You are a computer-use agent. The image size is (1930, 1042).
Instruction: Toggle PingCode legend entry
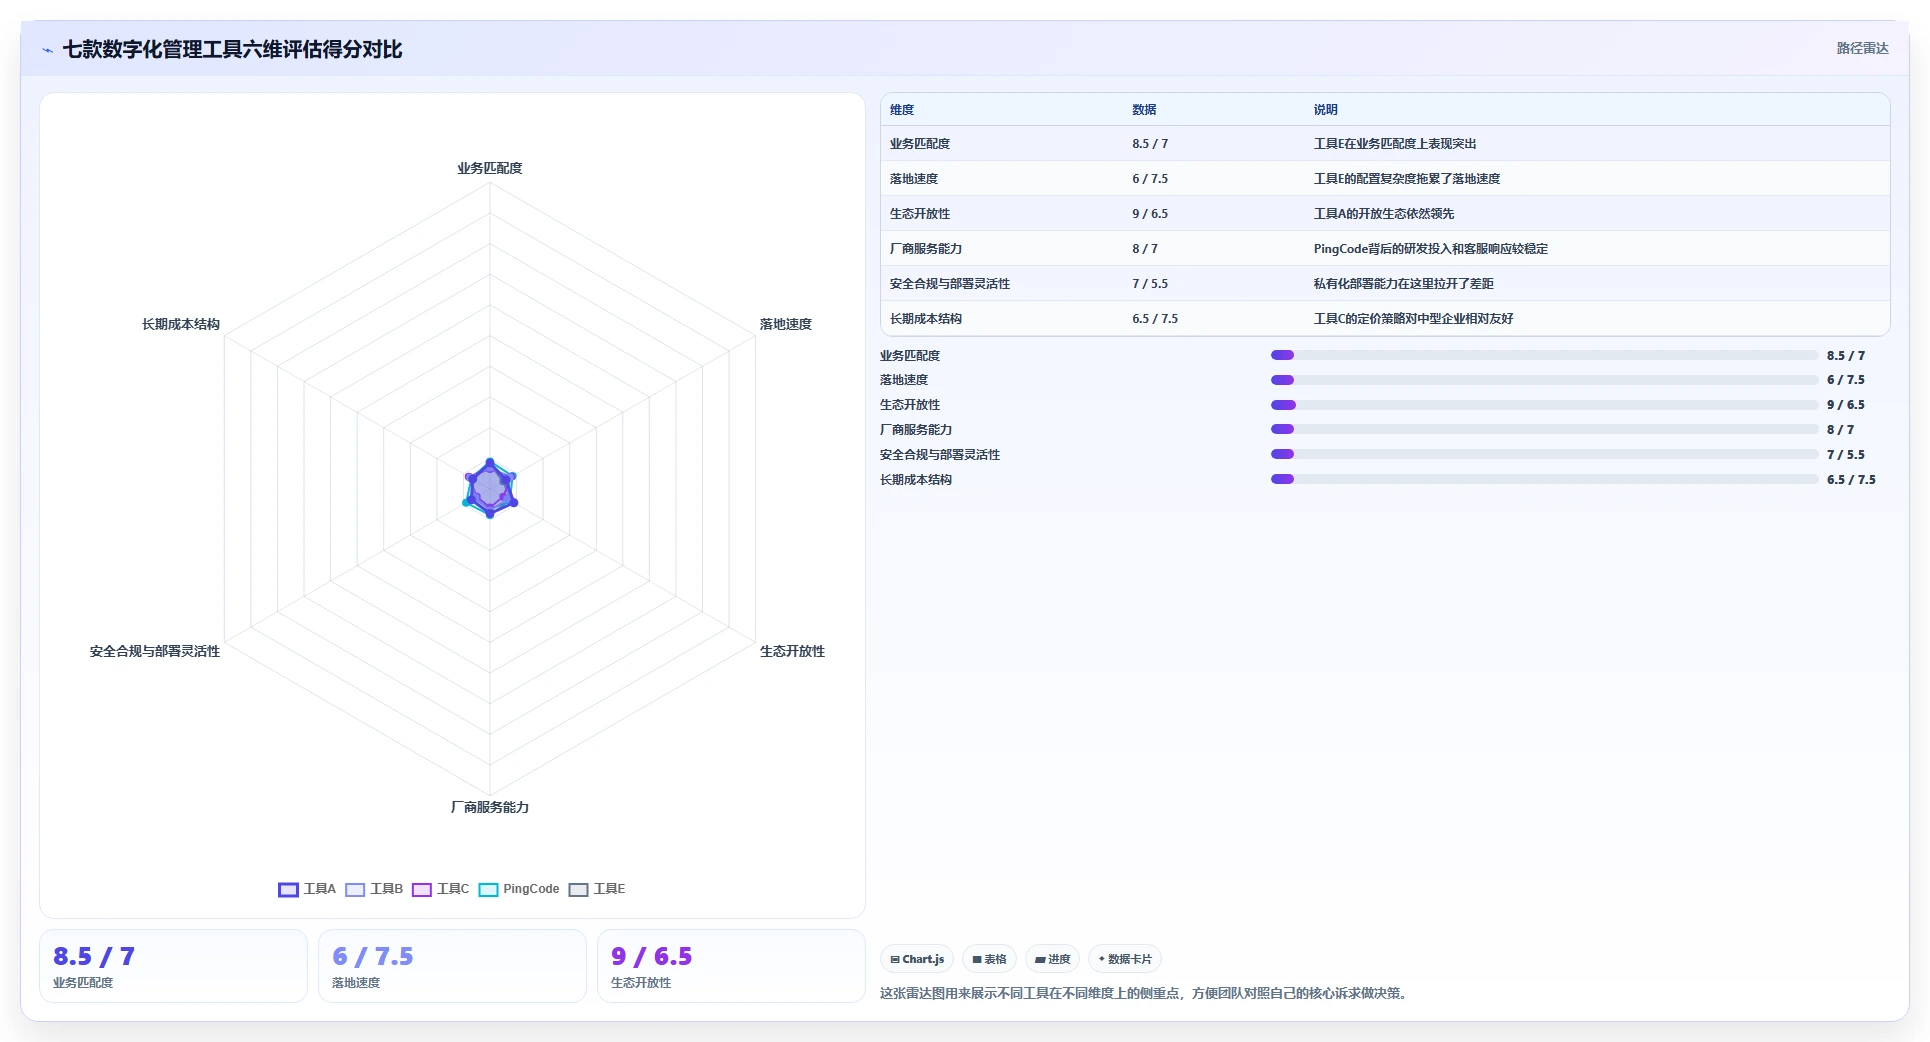pyautogui.click(x=519, y=889)
